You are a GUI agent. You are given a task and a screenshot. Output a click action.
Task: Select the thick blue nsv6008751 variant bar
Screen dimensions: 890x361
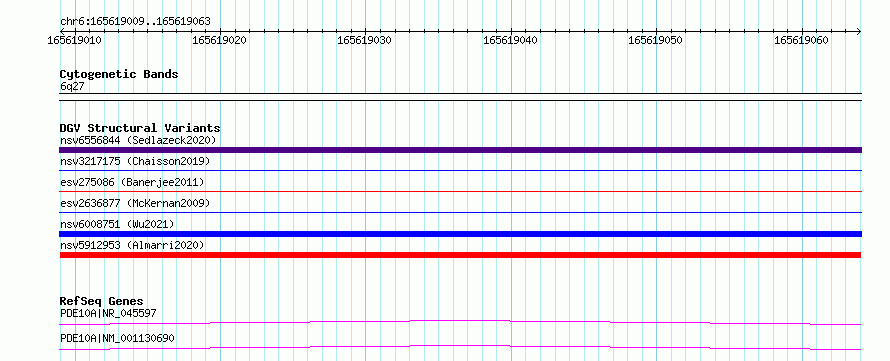coord(460,234)
